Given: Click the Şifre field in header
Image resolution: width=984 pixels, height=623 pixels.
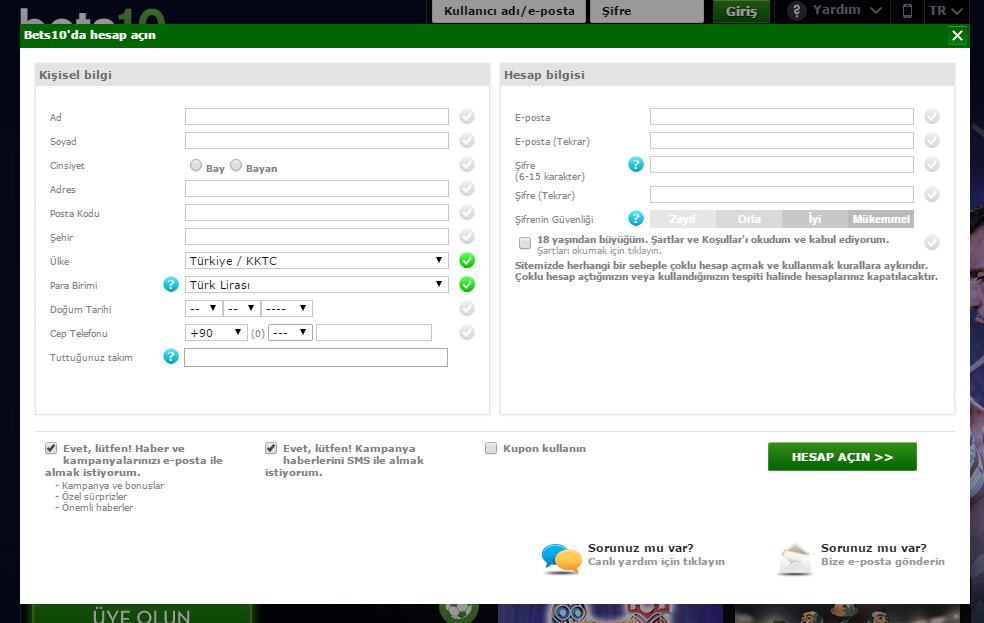Looking at the screenshot, I should point(647,11).
